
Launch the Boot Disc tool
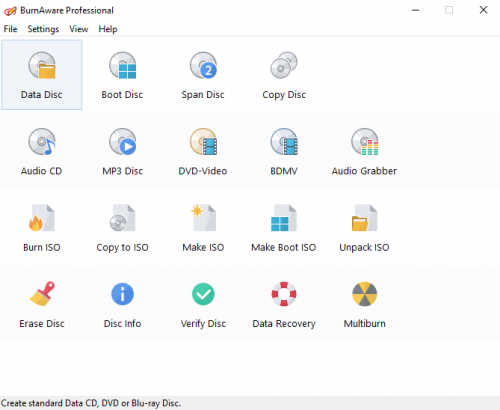(122, 75)
